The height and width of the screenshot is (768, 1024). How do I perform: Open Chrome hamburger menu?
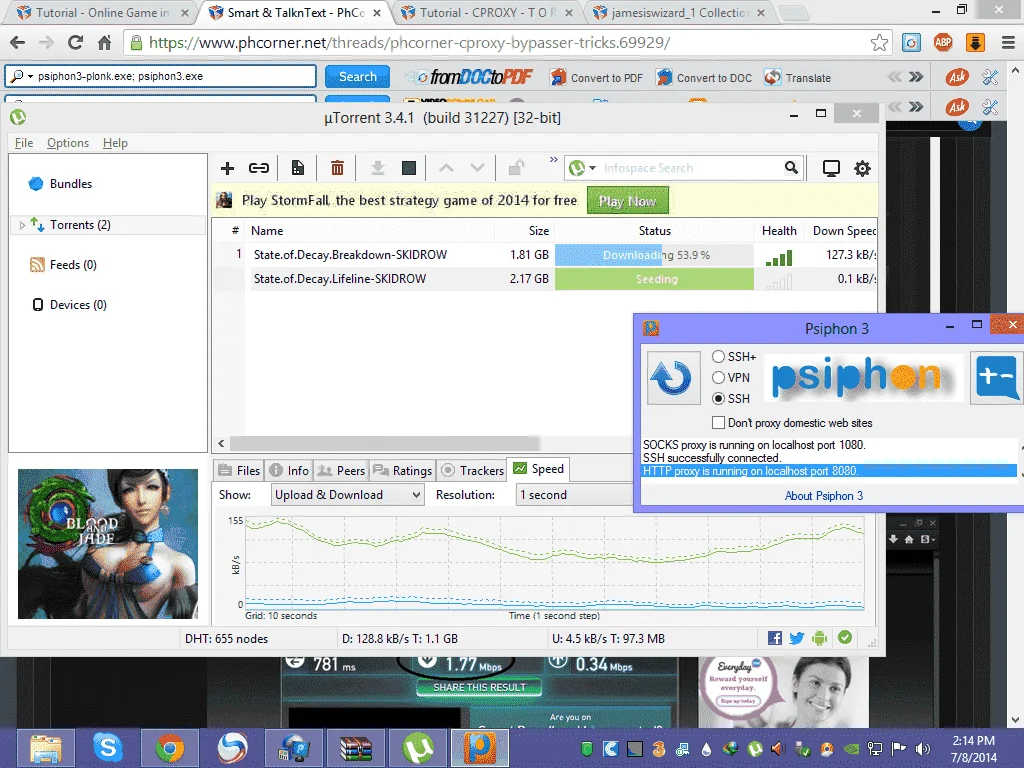pos(1008,43)
